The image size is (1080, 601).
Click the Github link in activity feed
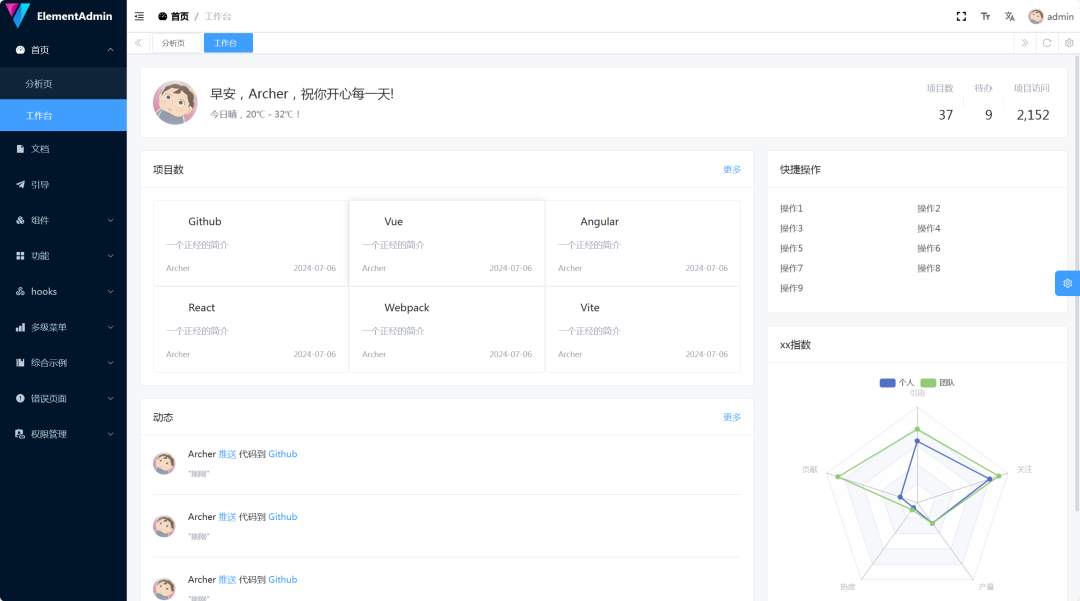point(282,453)
